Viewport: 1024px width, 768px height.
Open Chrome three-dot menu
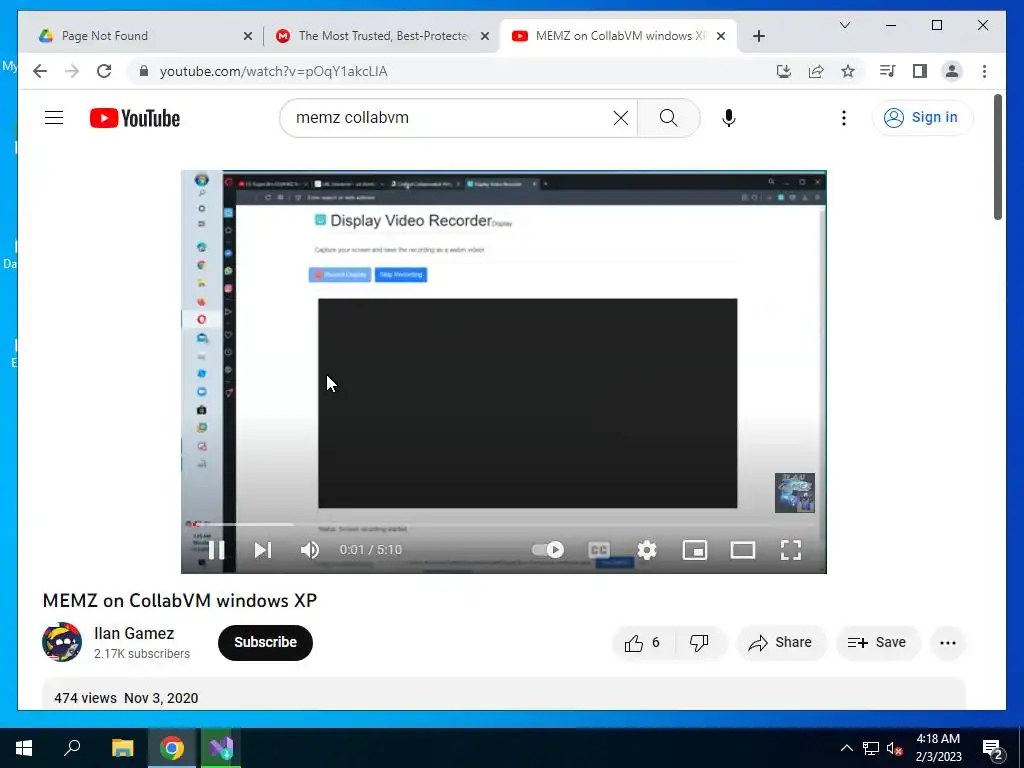pyautogui.click(x=984, y=71)
